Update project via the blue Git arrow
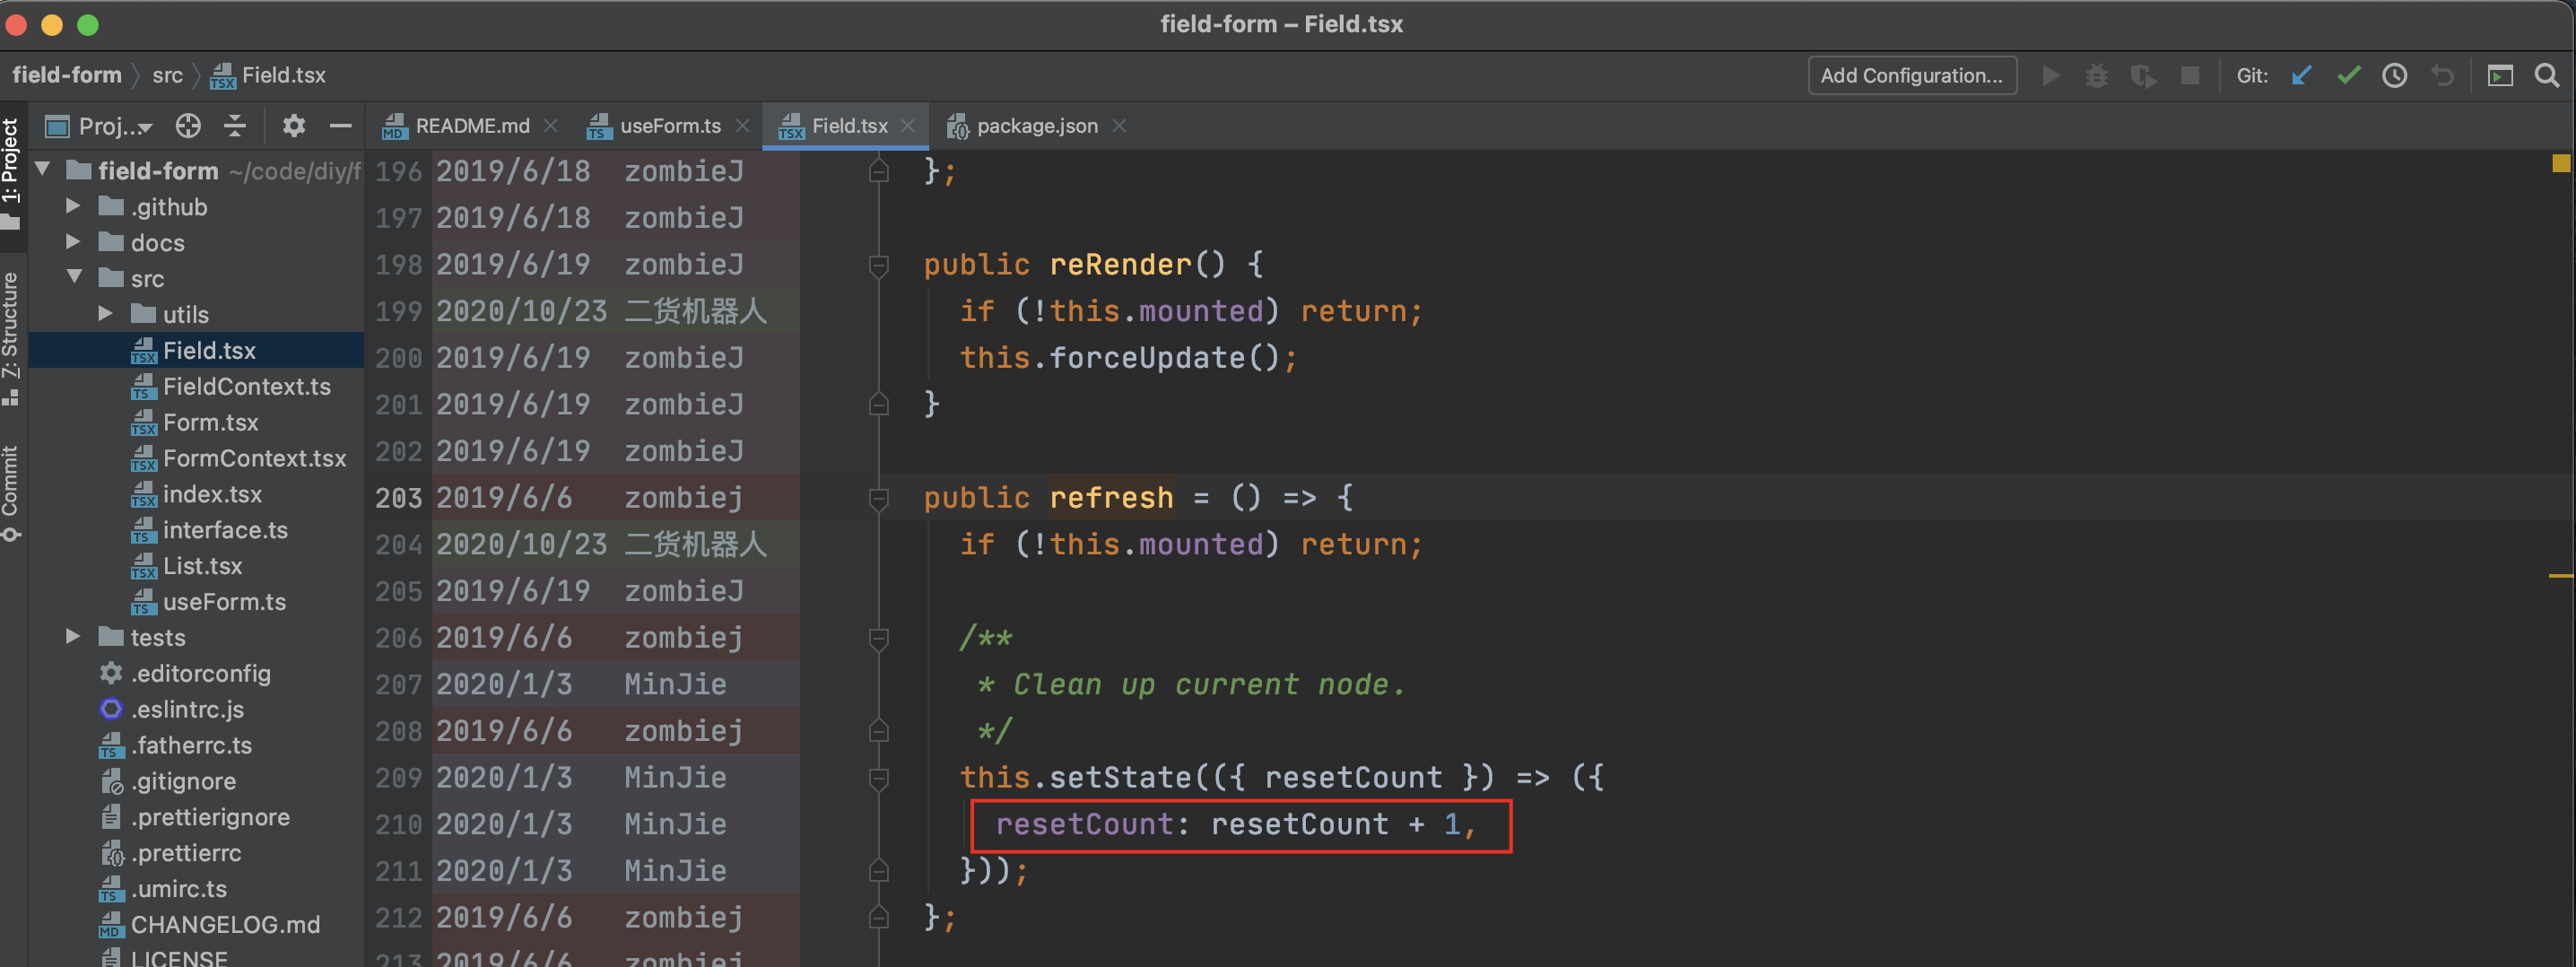 [x=2302, y=75]
